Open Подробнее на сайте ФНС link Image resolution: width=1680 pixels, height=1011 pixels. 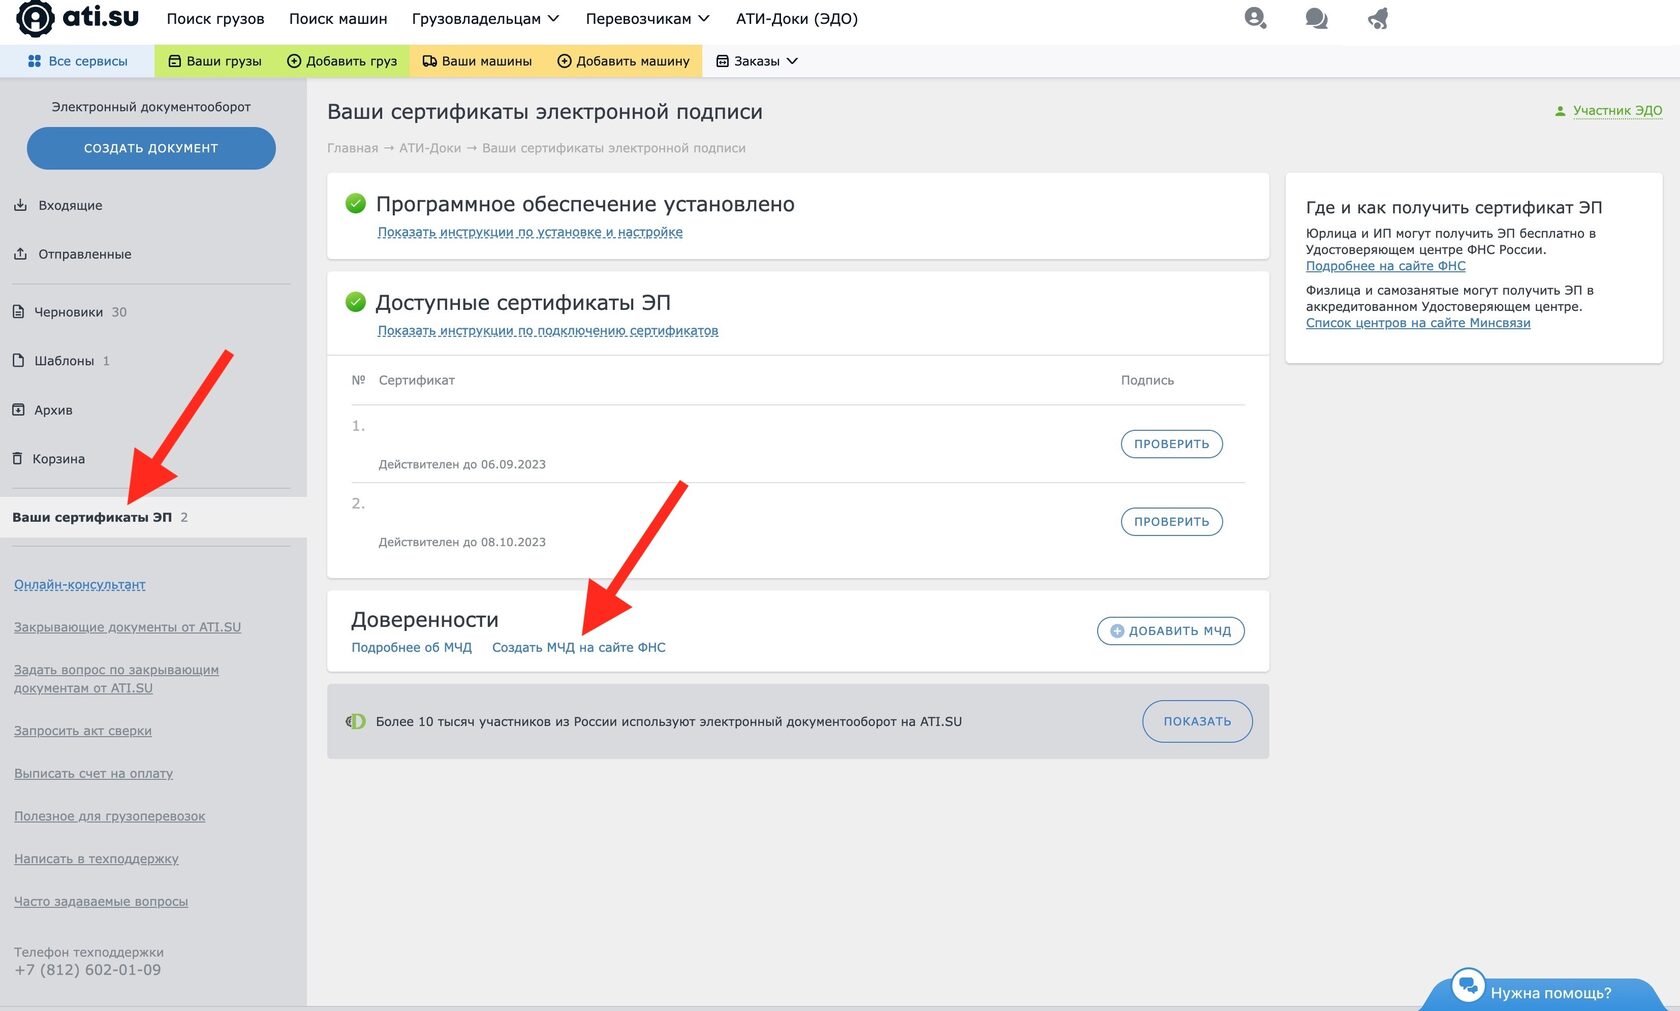[x=1386, y=266]
